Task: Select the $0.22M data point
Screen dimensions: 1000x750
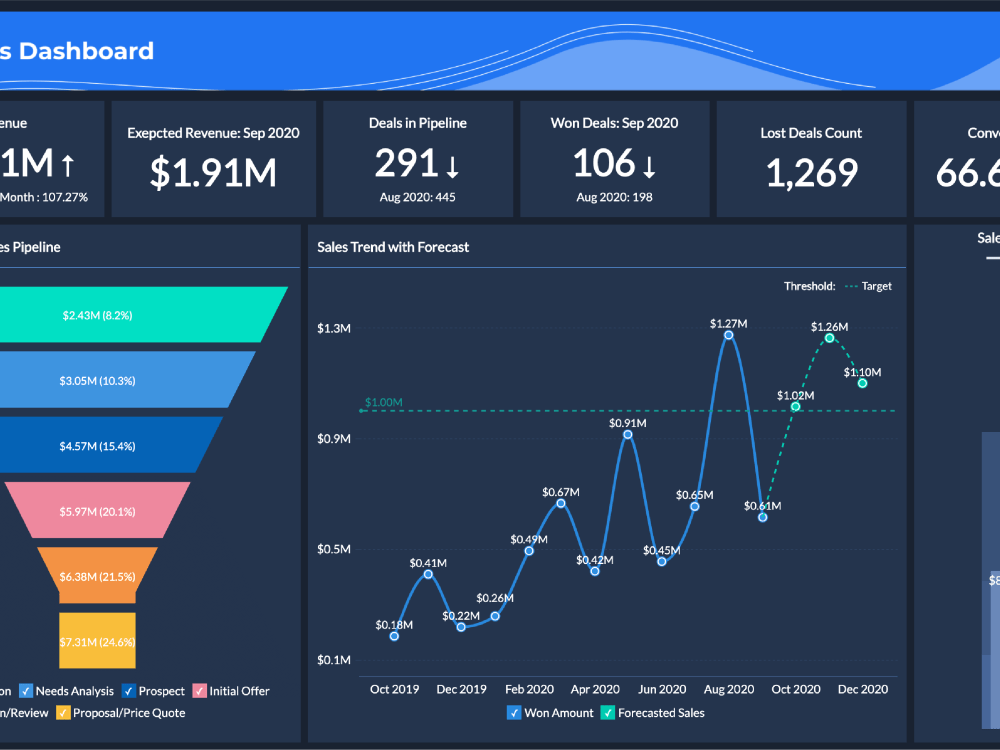Action: (461, 627)
